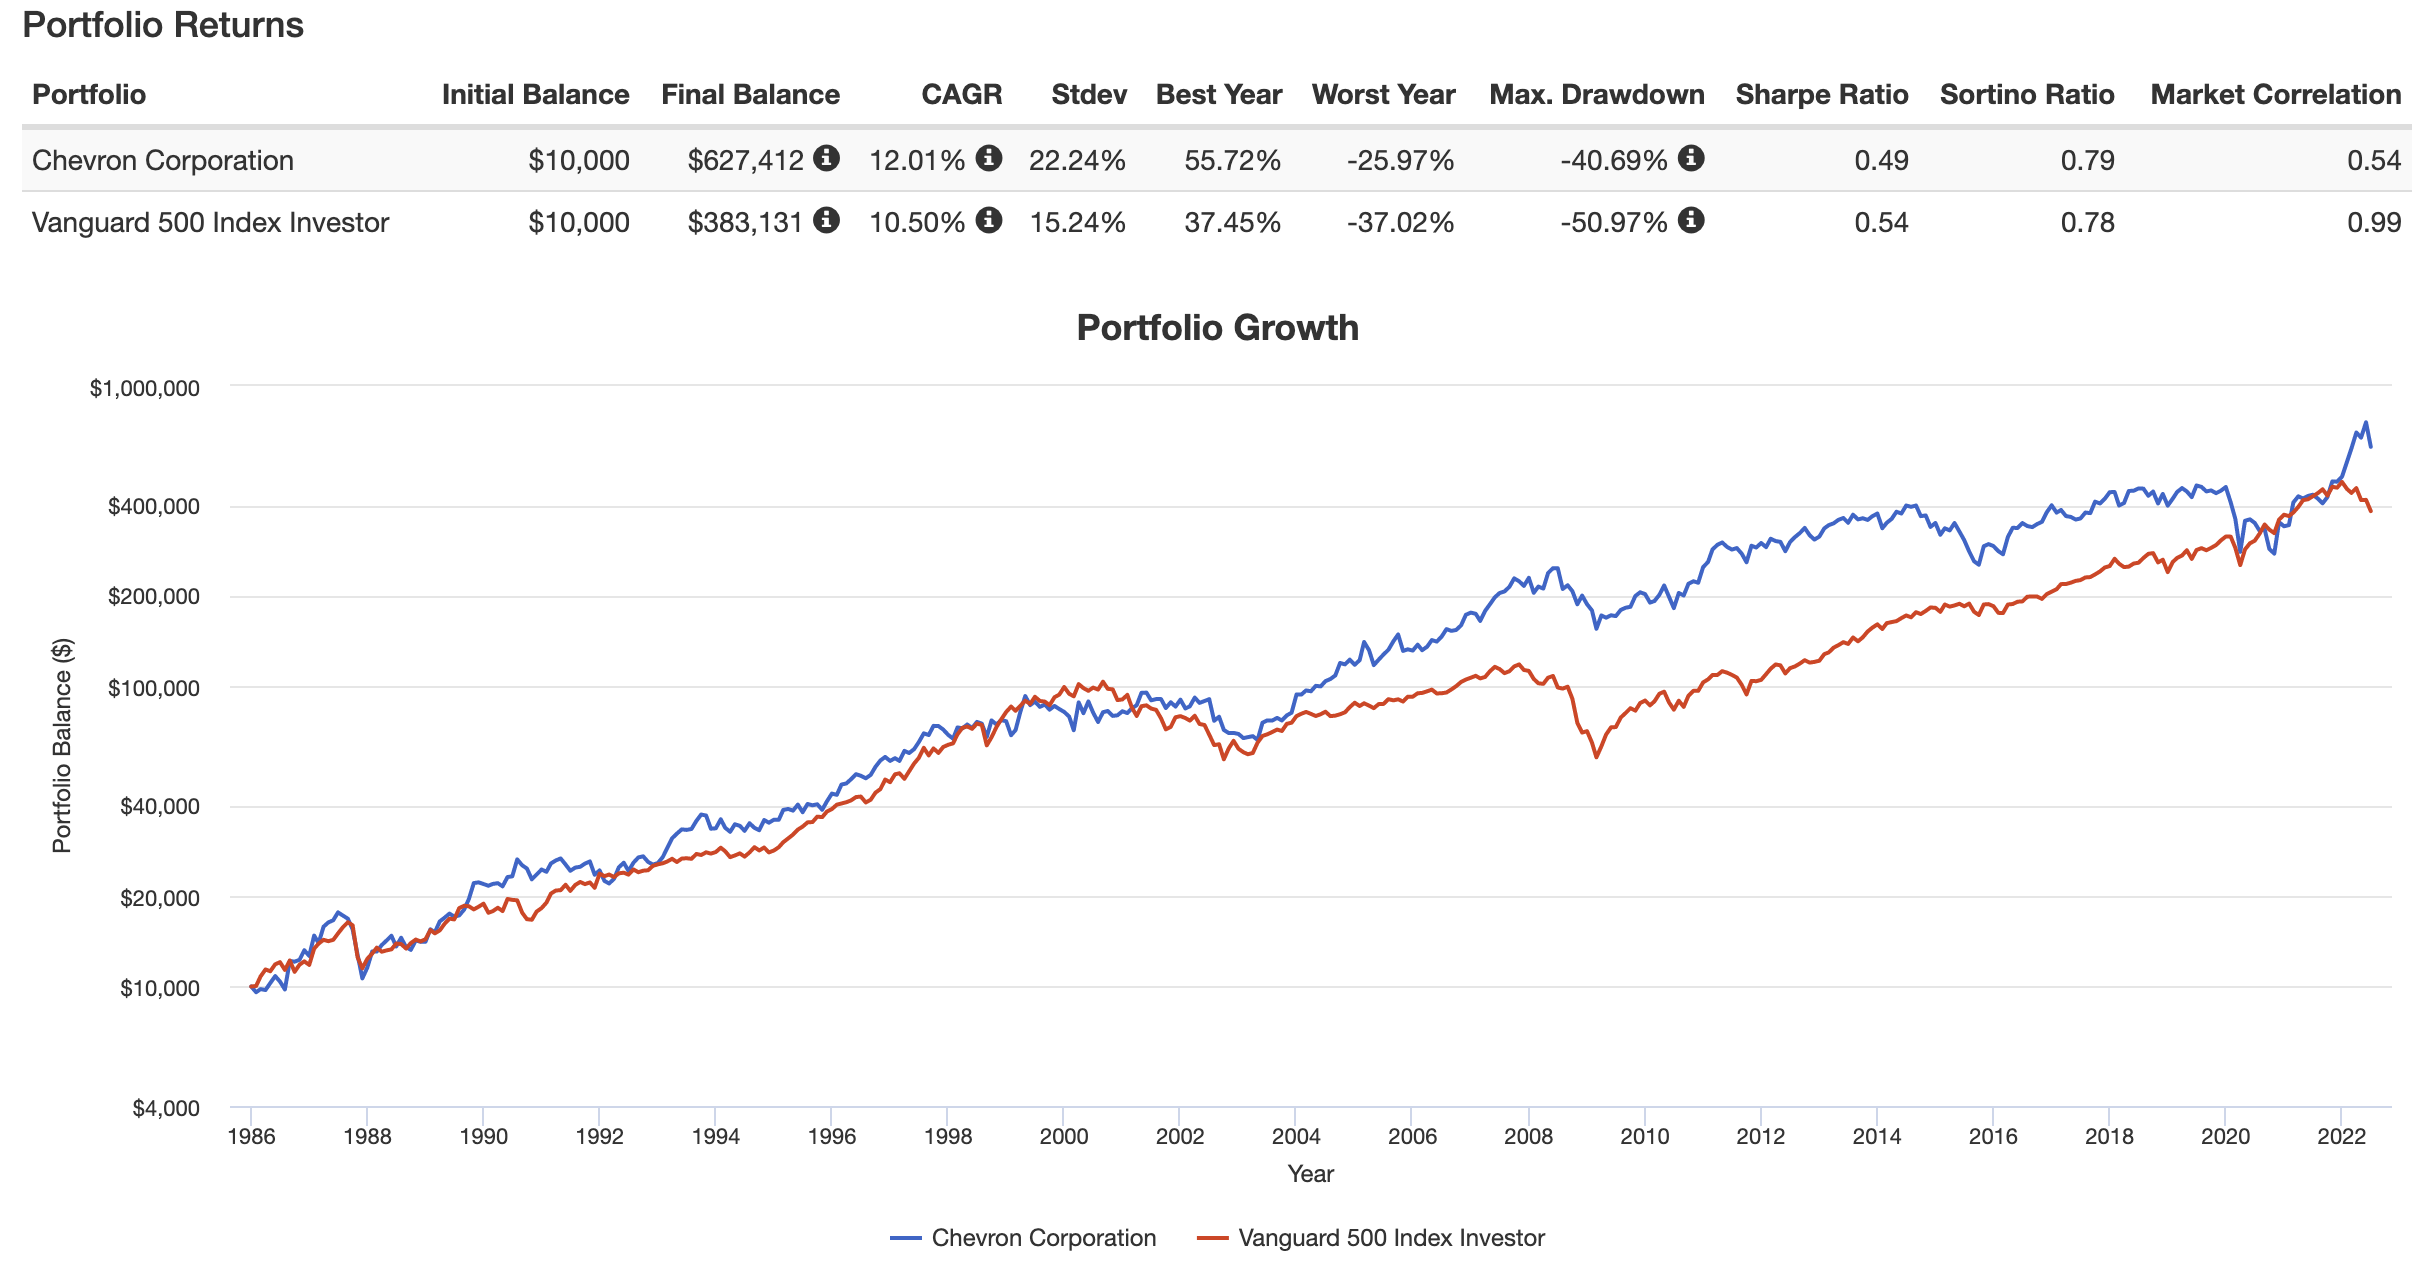Click info icon beside the -40.69% max drawdown

coord(1691,158)
